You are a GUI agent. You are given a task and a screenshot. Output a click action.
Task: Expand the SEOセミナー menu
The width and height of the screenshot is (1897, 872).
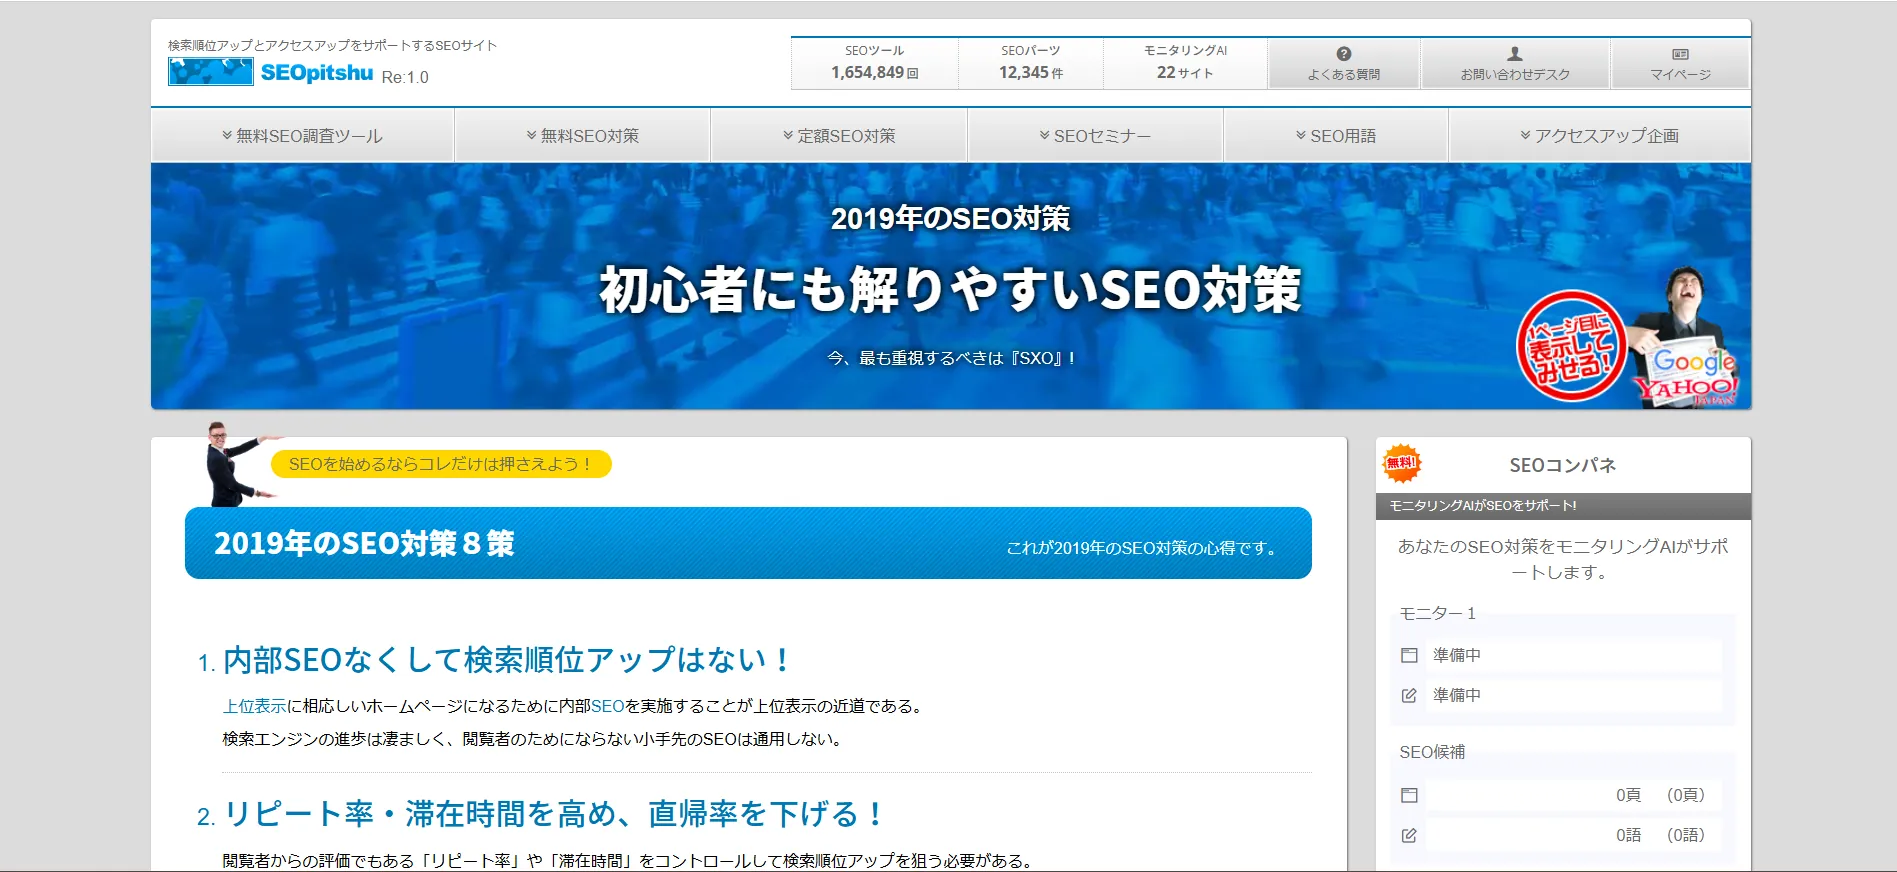[x=1095, y=136]
